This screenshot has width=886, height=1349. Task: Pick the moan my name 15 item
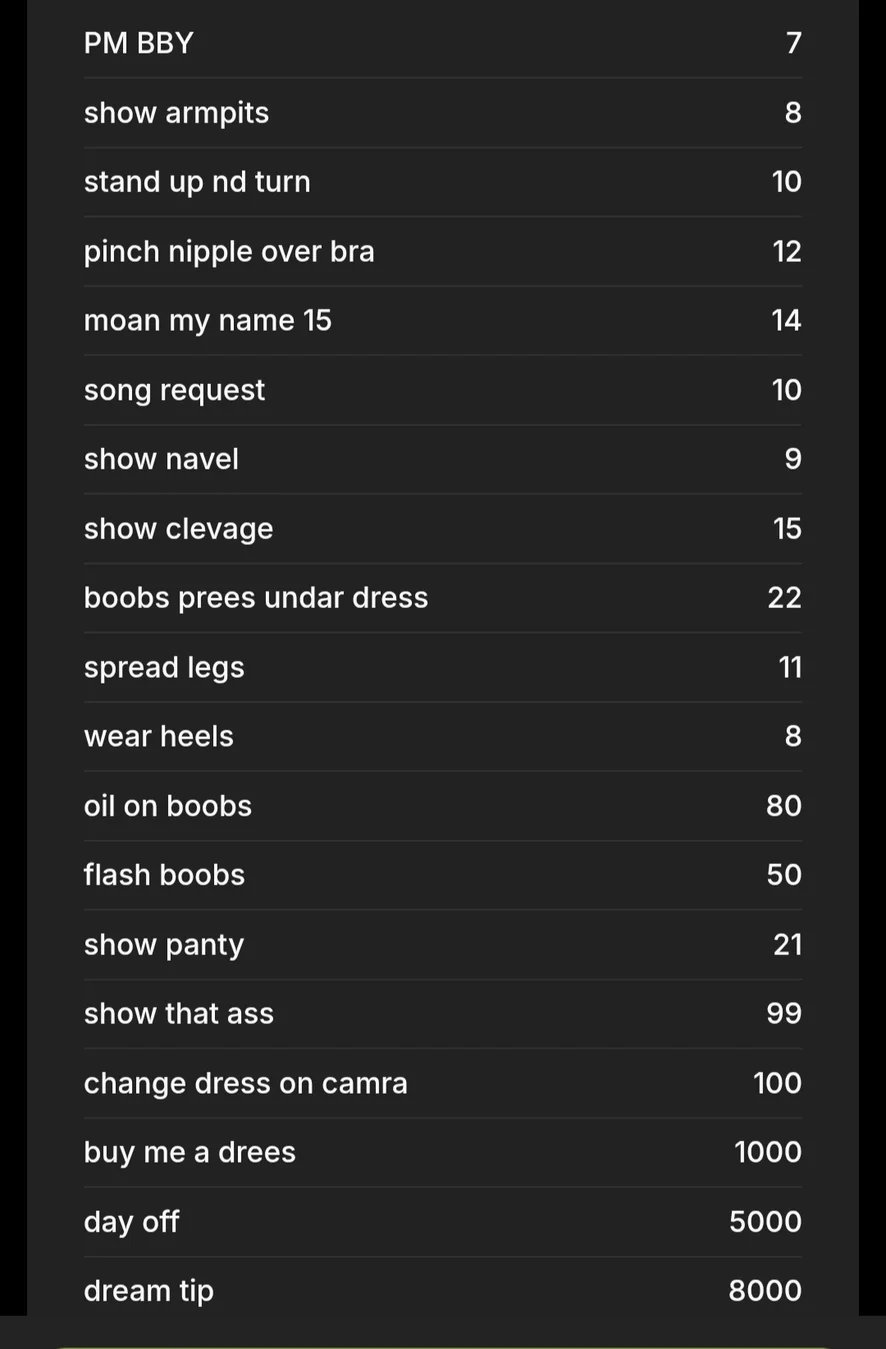click(207, 320)
